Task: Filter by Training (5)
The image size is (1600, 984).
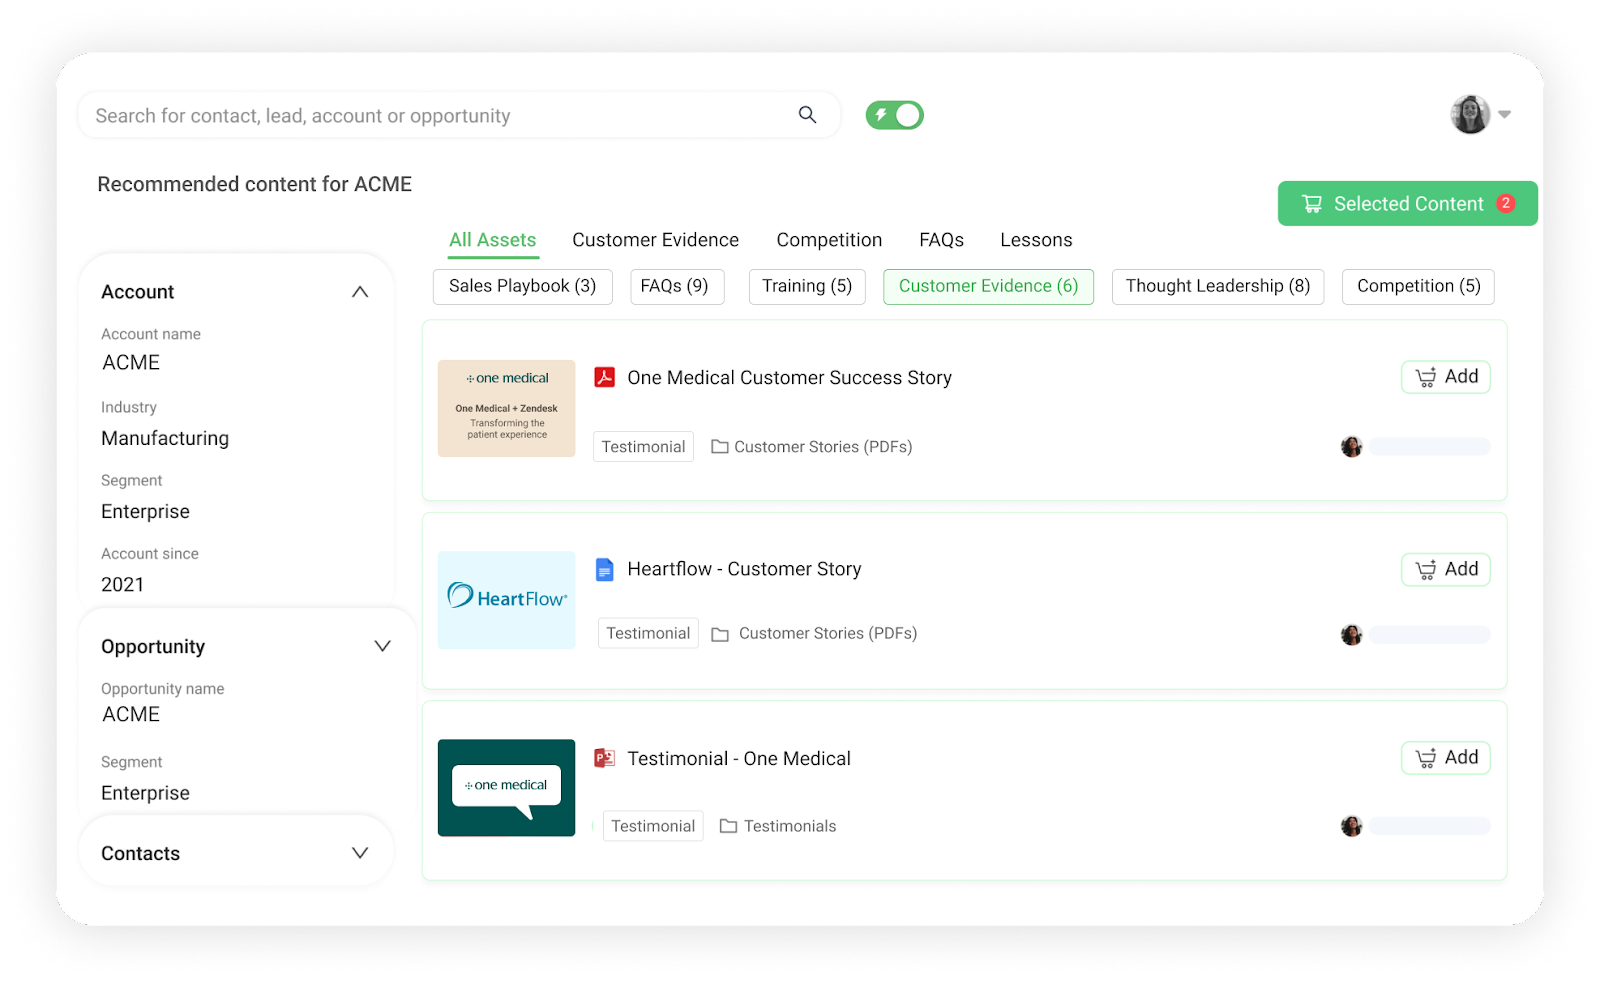Action: pos(807,286)
